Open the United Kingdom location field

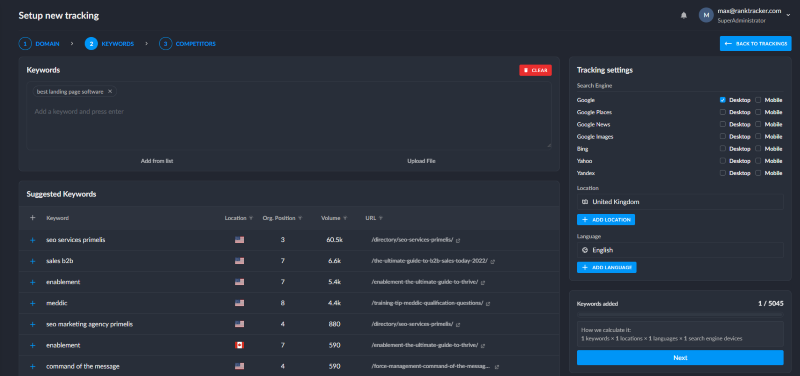[x=680, y=202]
